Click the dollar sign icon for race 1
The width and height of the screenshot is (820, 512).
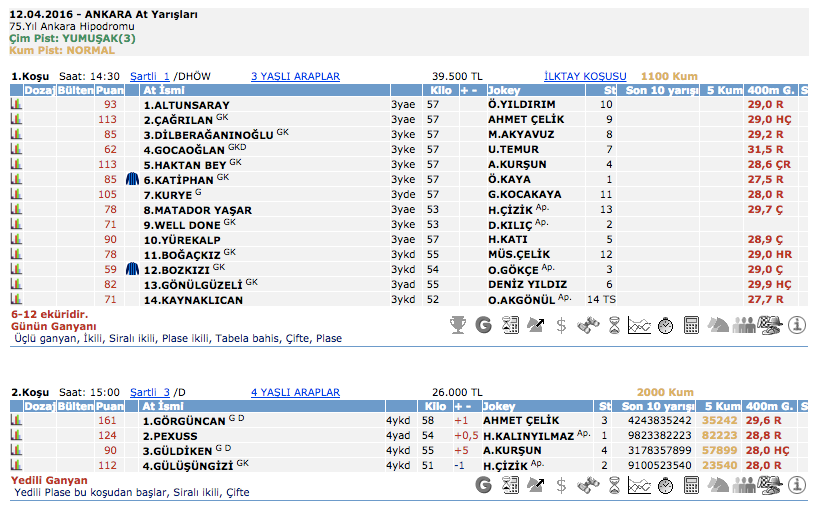pyautogui.click(x=562, y=324)
